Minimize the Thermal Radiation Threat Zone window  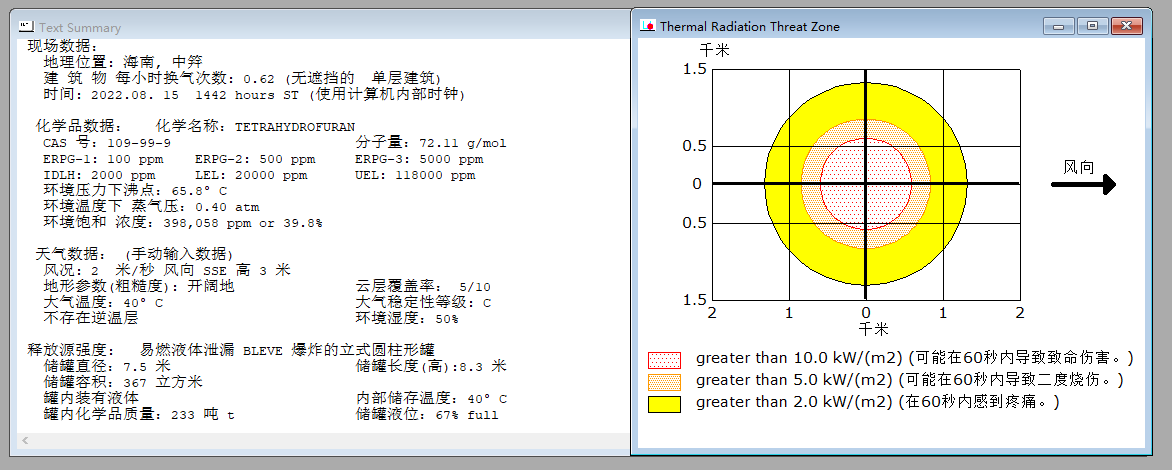(x=1058, y=26)
